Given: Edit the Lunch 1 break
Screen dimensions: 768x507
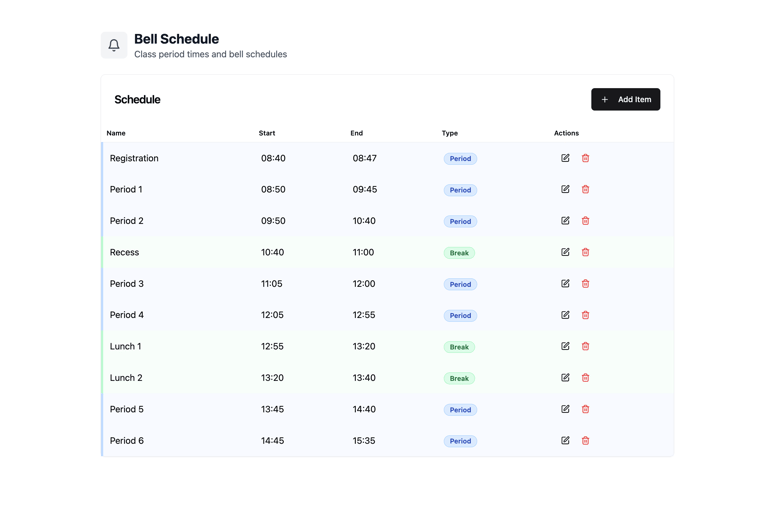Looking at the screenshot, I should pos(565,346).
